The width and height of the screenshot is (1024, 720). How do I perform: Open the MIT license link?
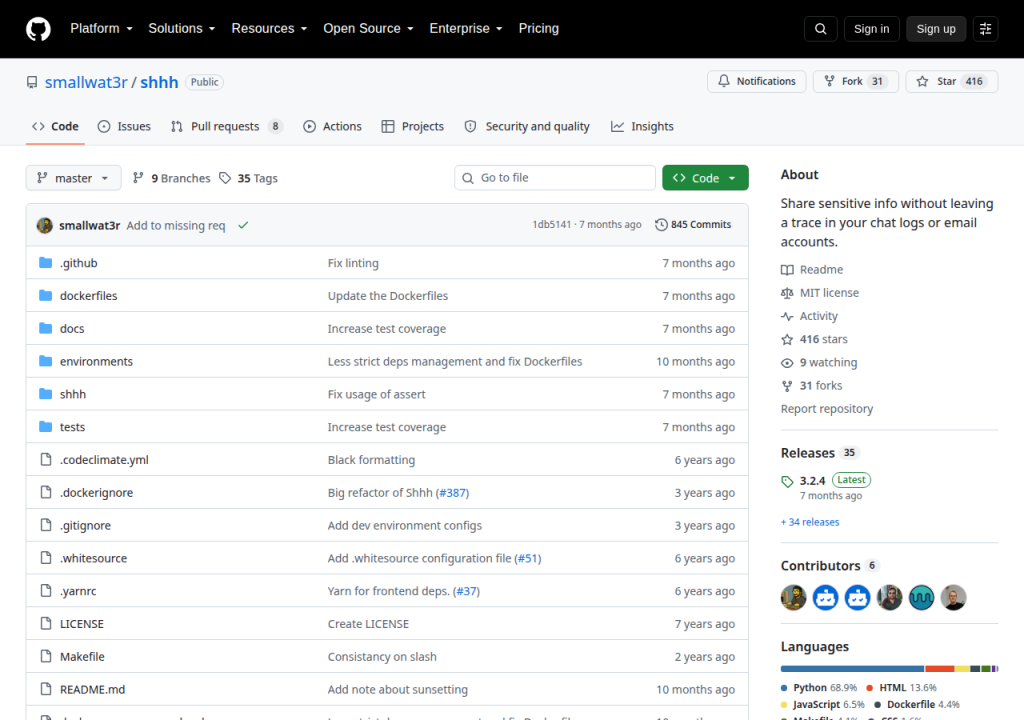[x=820, y=293]
